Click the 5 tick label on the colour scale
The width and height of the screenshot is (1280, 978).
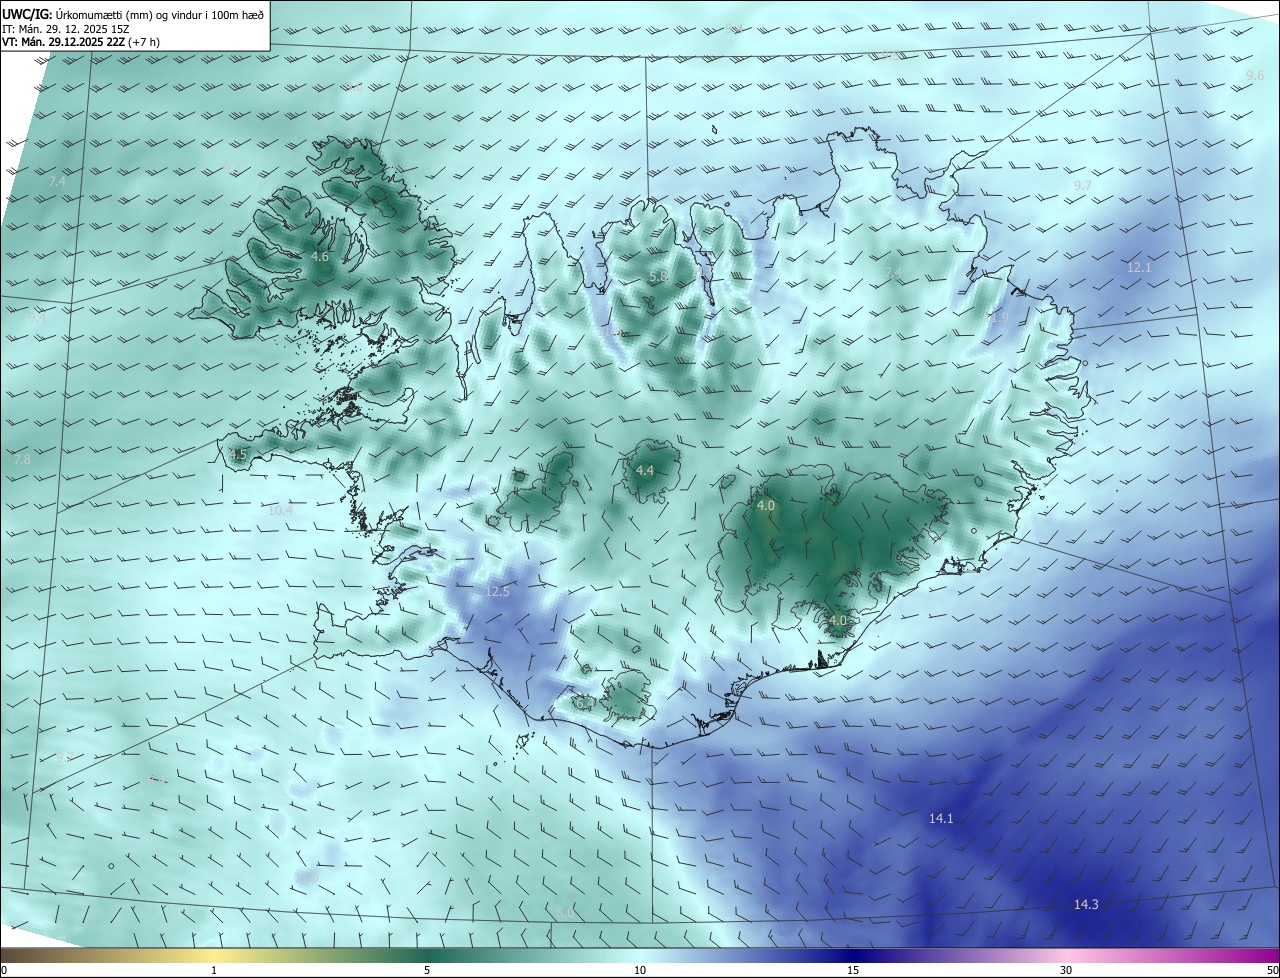tap(427, 970)
